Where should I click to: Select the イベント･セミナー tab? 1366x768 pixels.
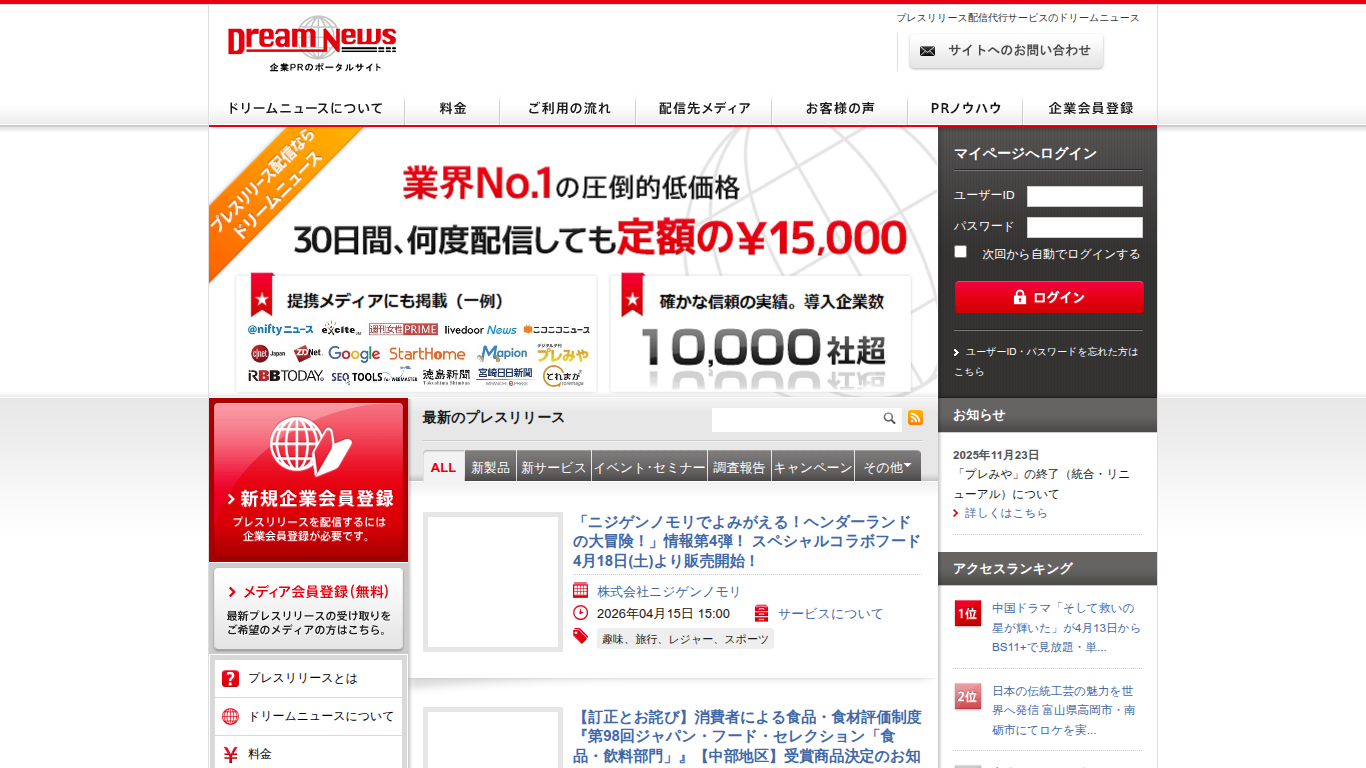(x=650, y=467)
